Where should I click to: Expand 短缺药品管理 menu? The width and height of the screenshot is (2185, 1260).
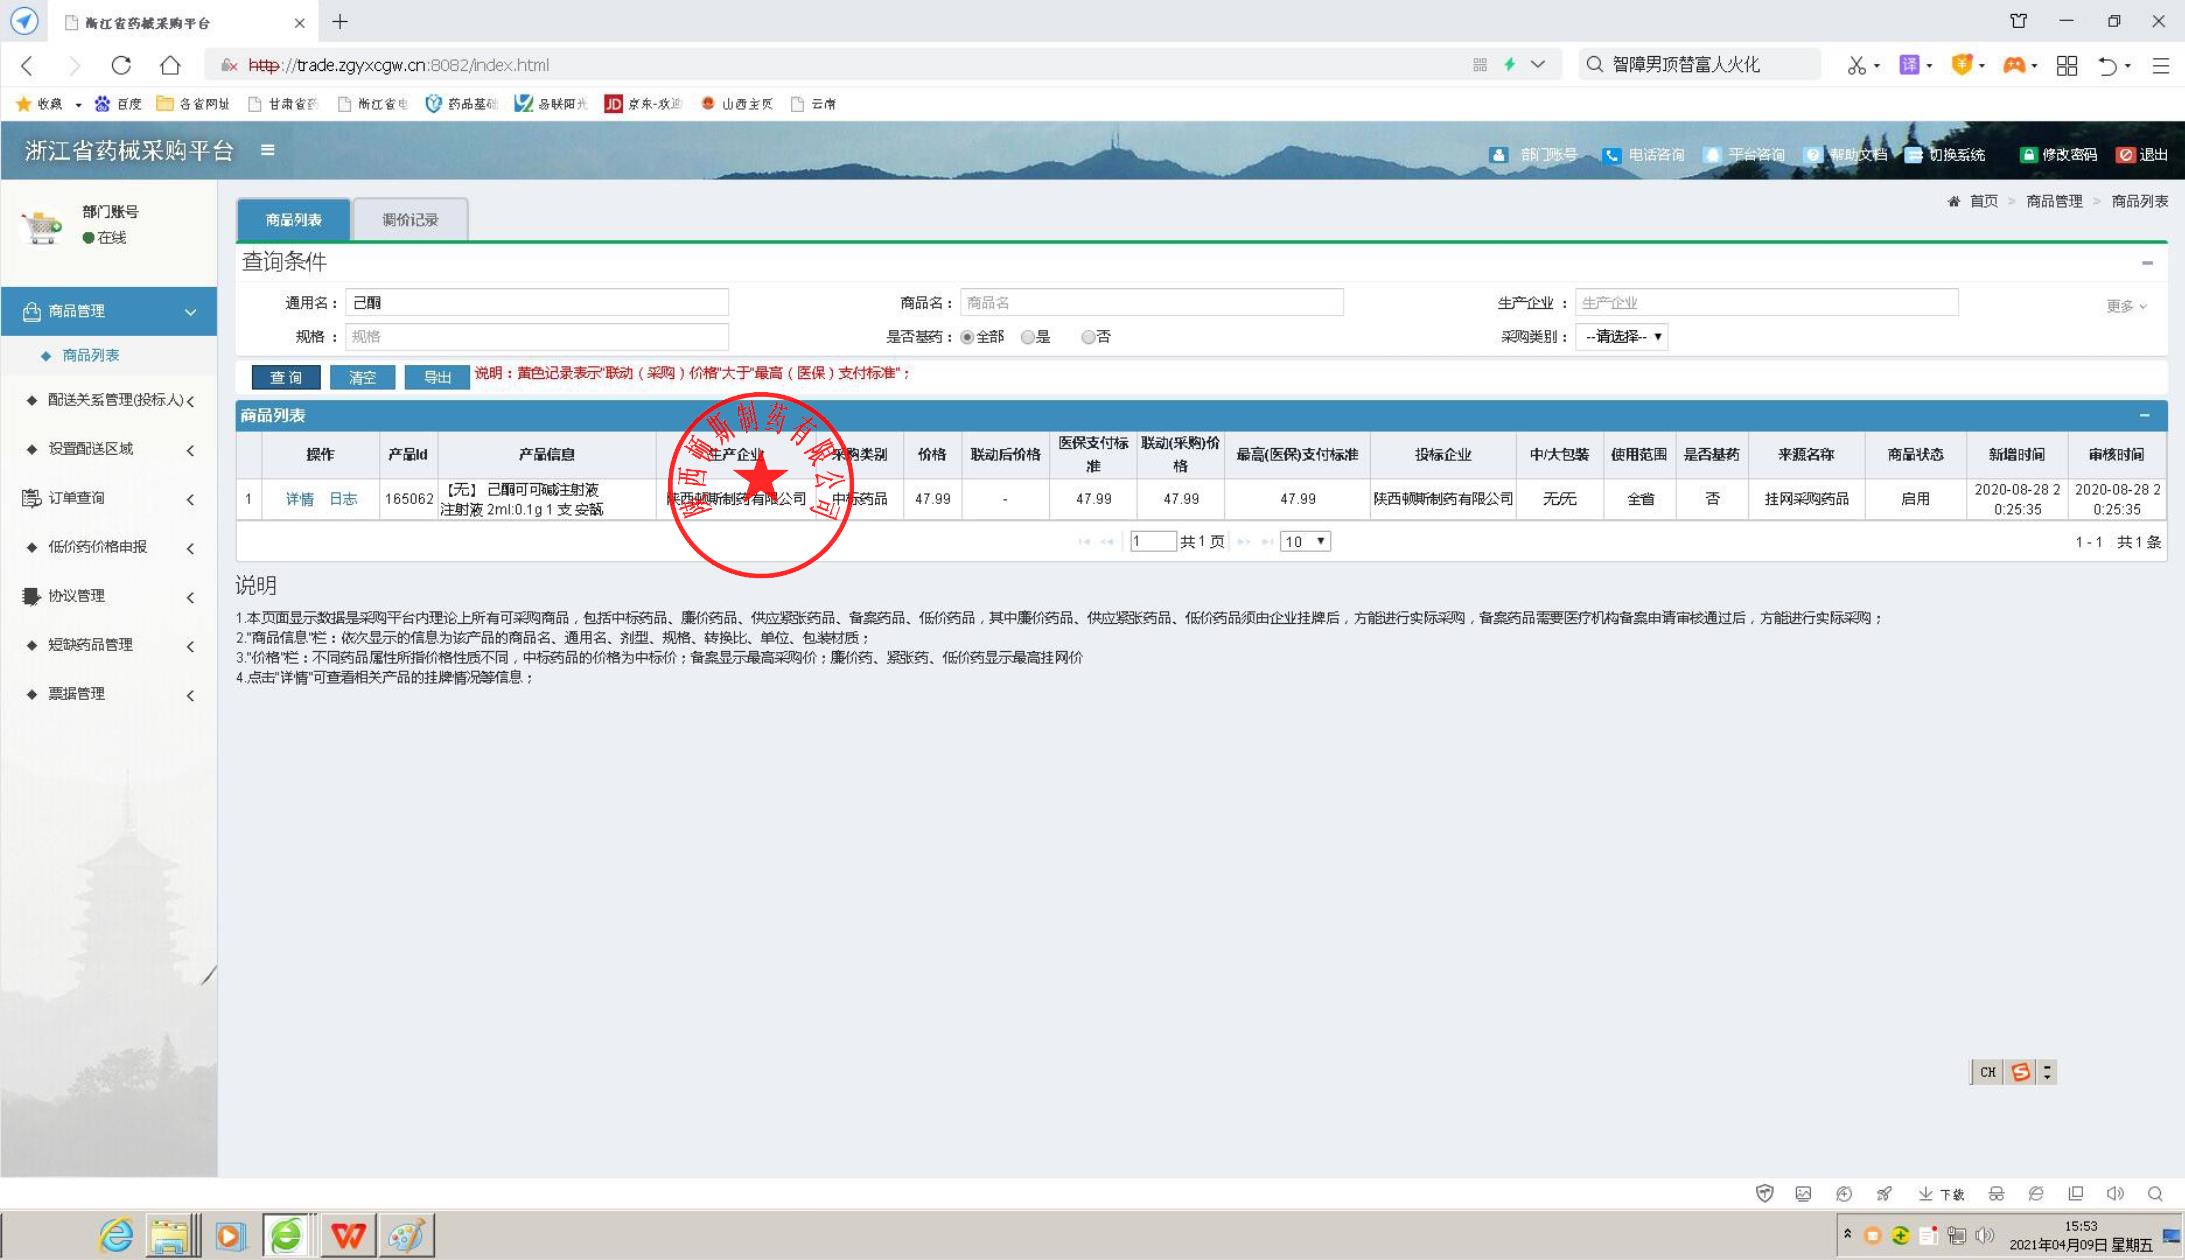(x=109, y=645)
